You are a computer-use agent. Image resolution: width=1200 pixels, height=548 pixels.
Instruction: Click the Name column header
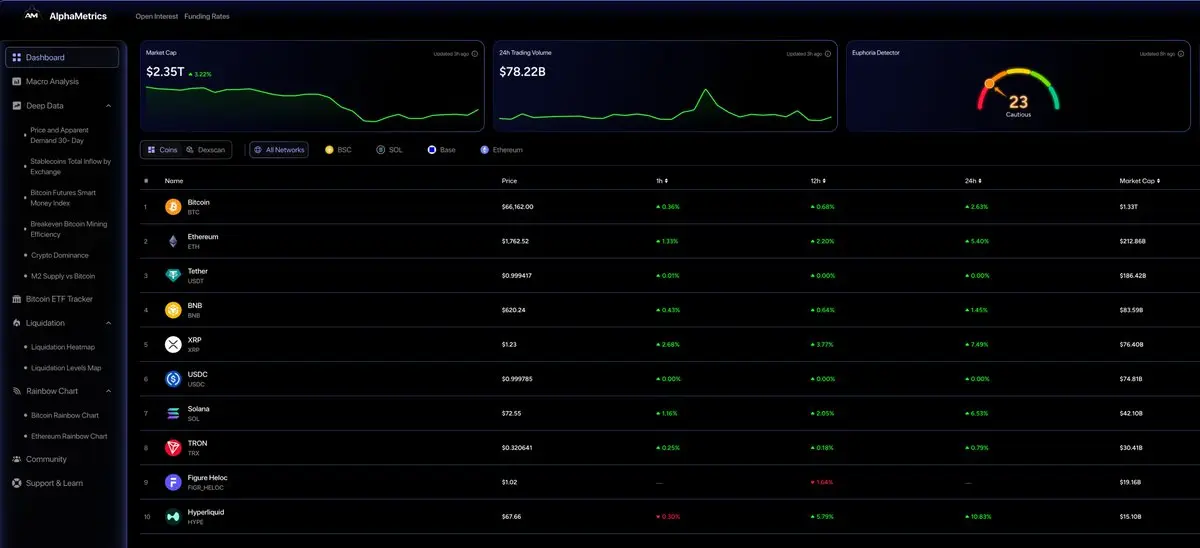tap(174, 181)
